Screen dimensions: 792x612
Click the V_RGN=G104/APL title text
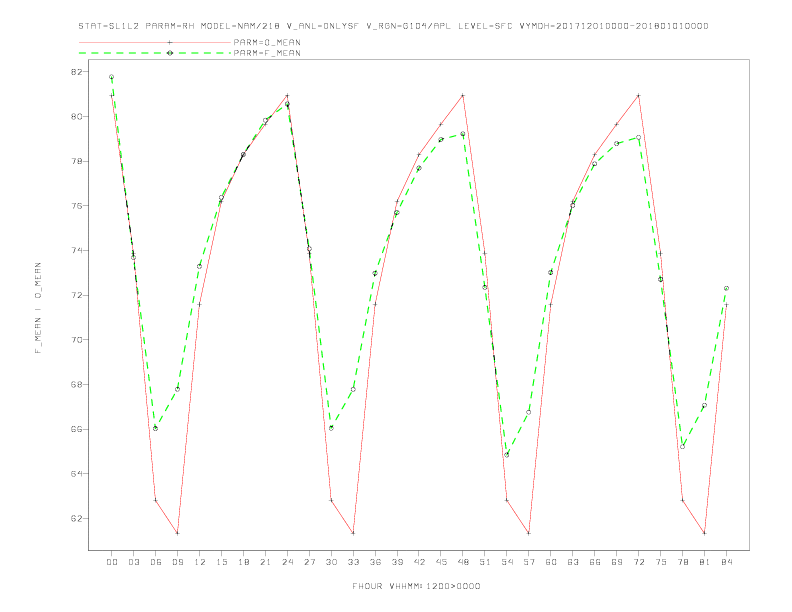[409, 26]
